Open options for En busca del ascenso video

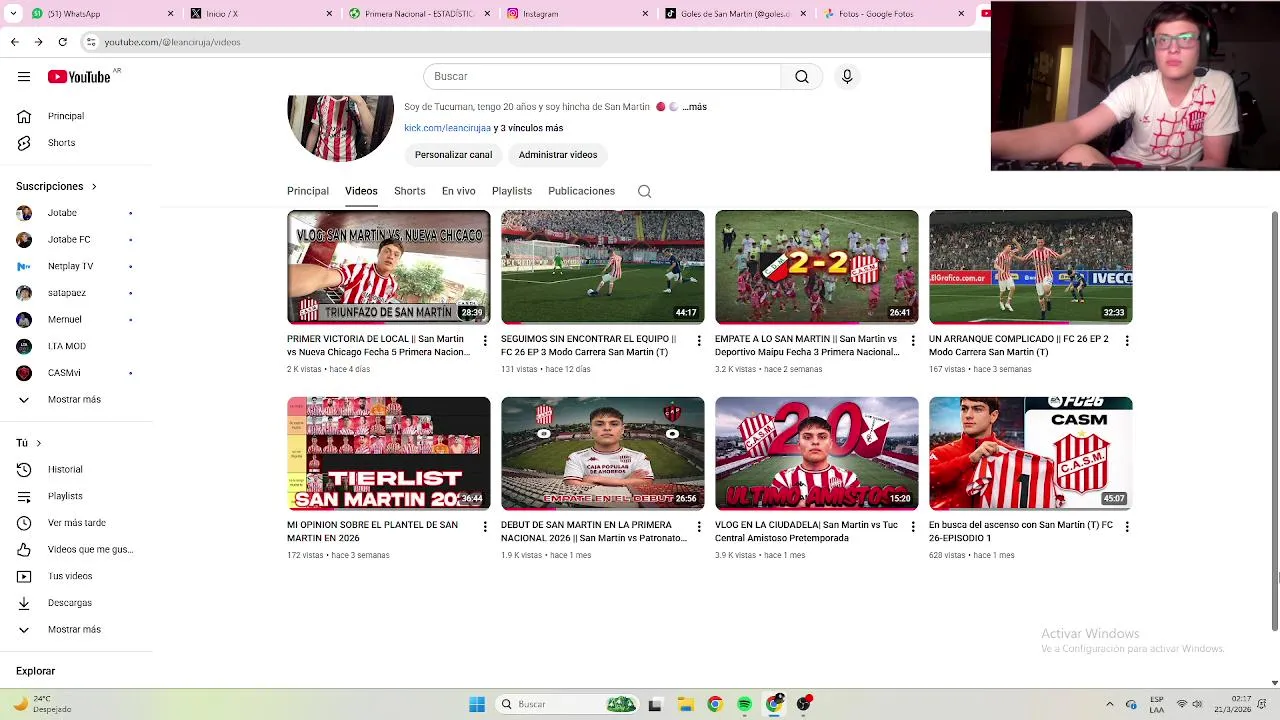click(1127, 527)
